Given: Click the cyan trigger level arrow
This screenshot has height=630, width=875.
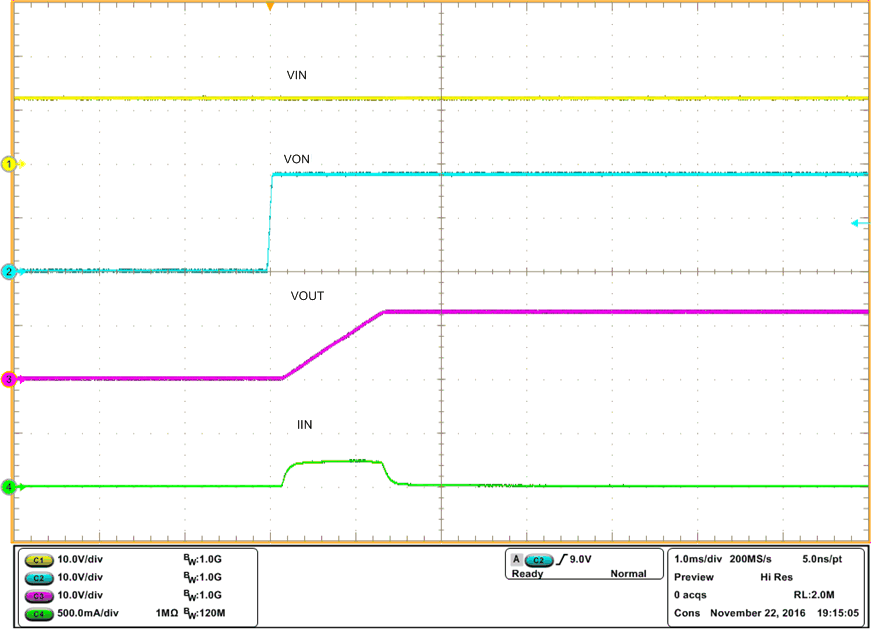Looking at the screenshot, I should pos(855,222).
